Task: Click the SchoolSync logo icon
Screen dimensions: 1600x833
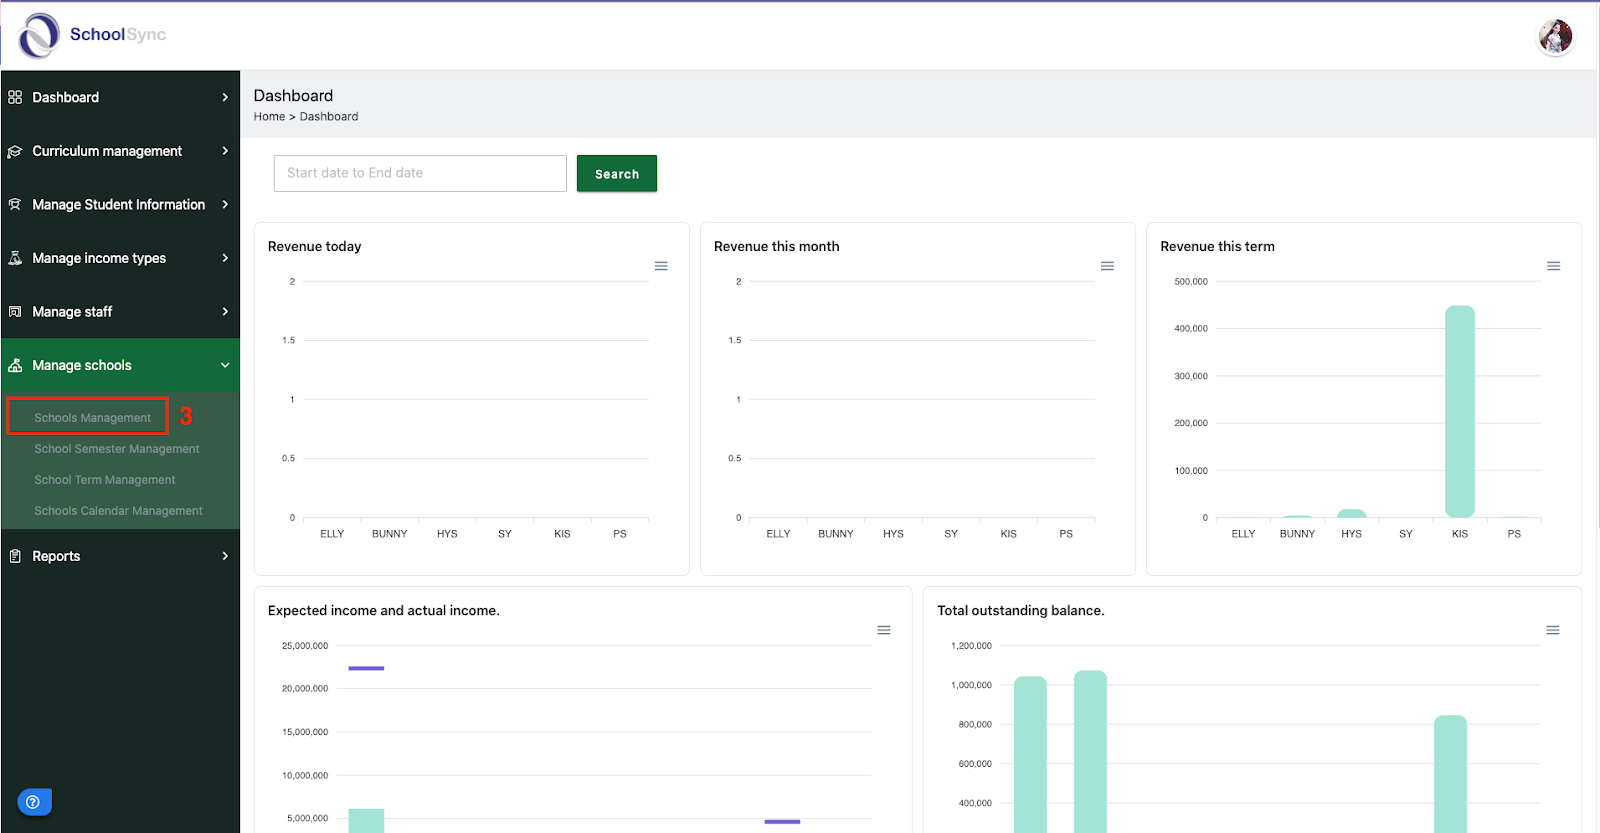Action: 39,36
